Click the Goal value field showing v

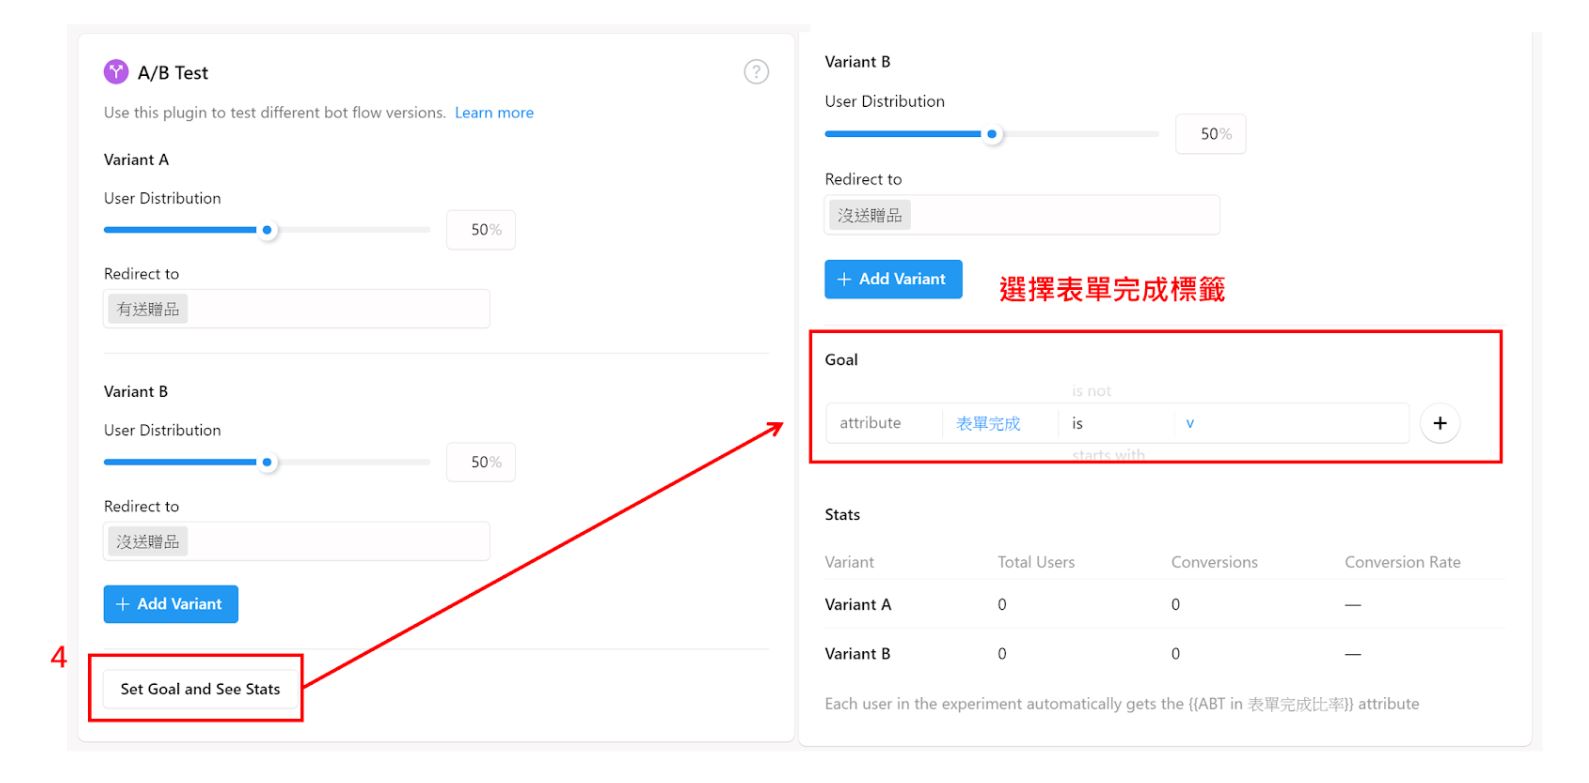click(1292, 423)
